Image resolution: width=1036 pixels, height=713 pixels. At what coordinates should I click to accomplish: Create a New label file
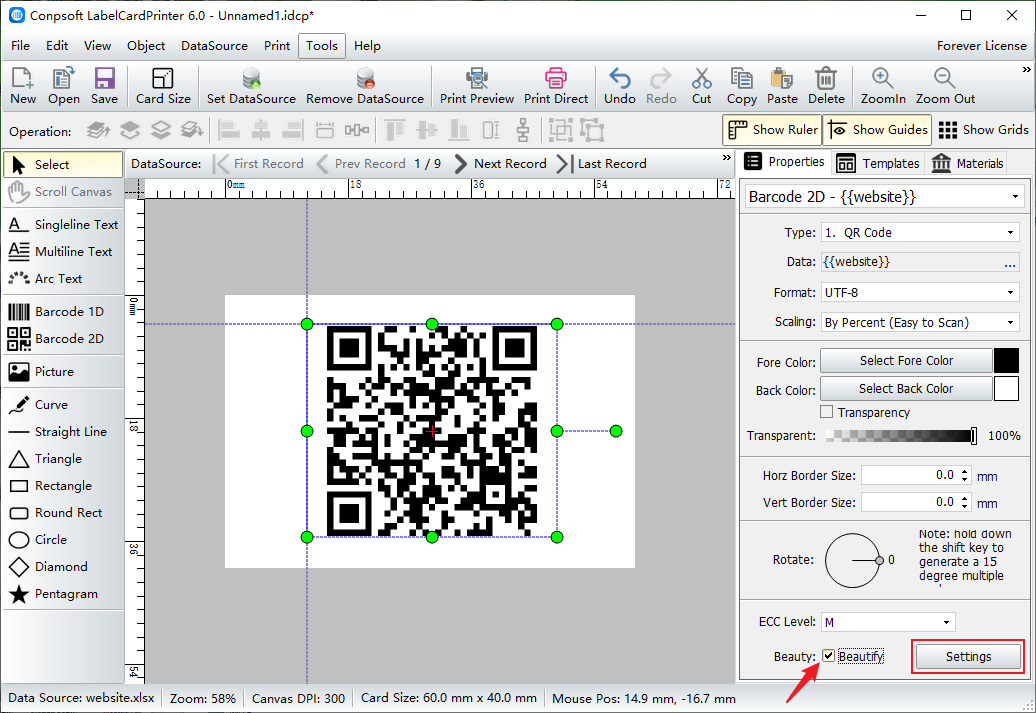pos(23,86)
